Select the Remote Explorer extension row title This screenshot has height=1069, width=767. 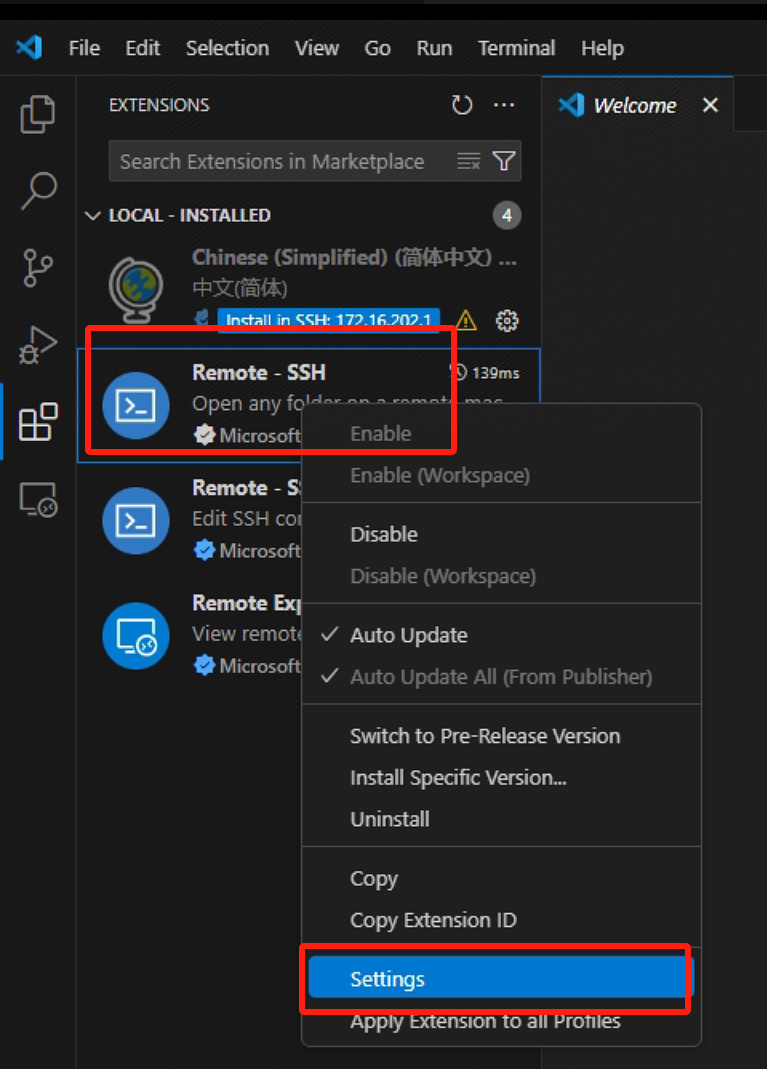point(246,603)
